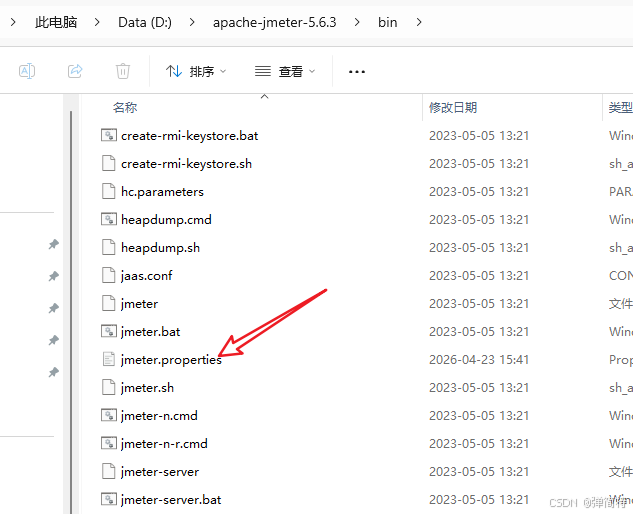Open the 排序 sort dropdown

pos(196,71)
